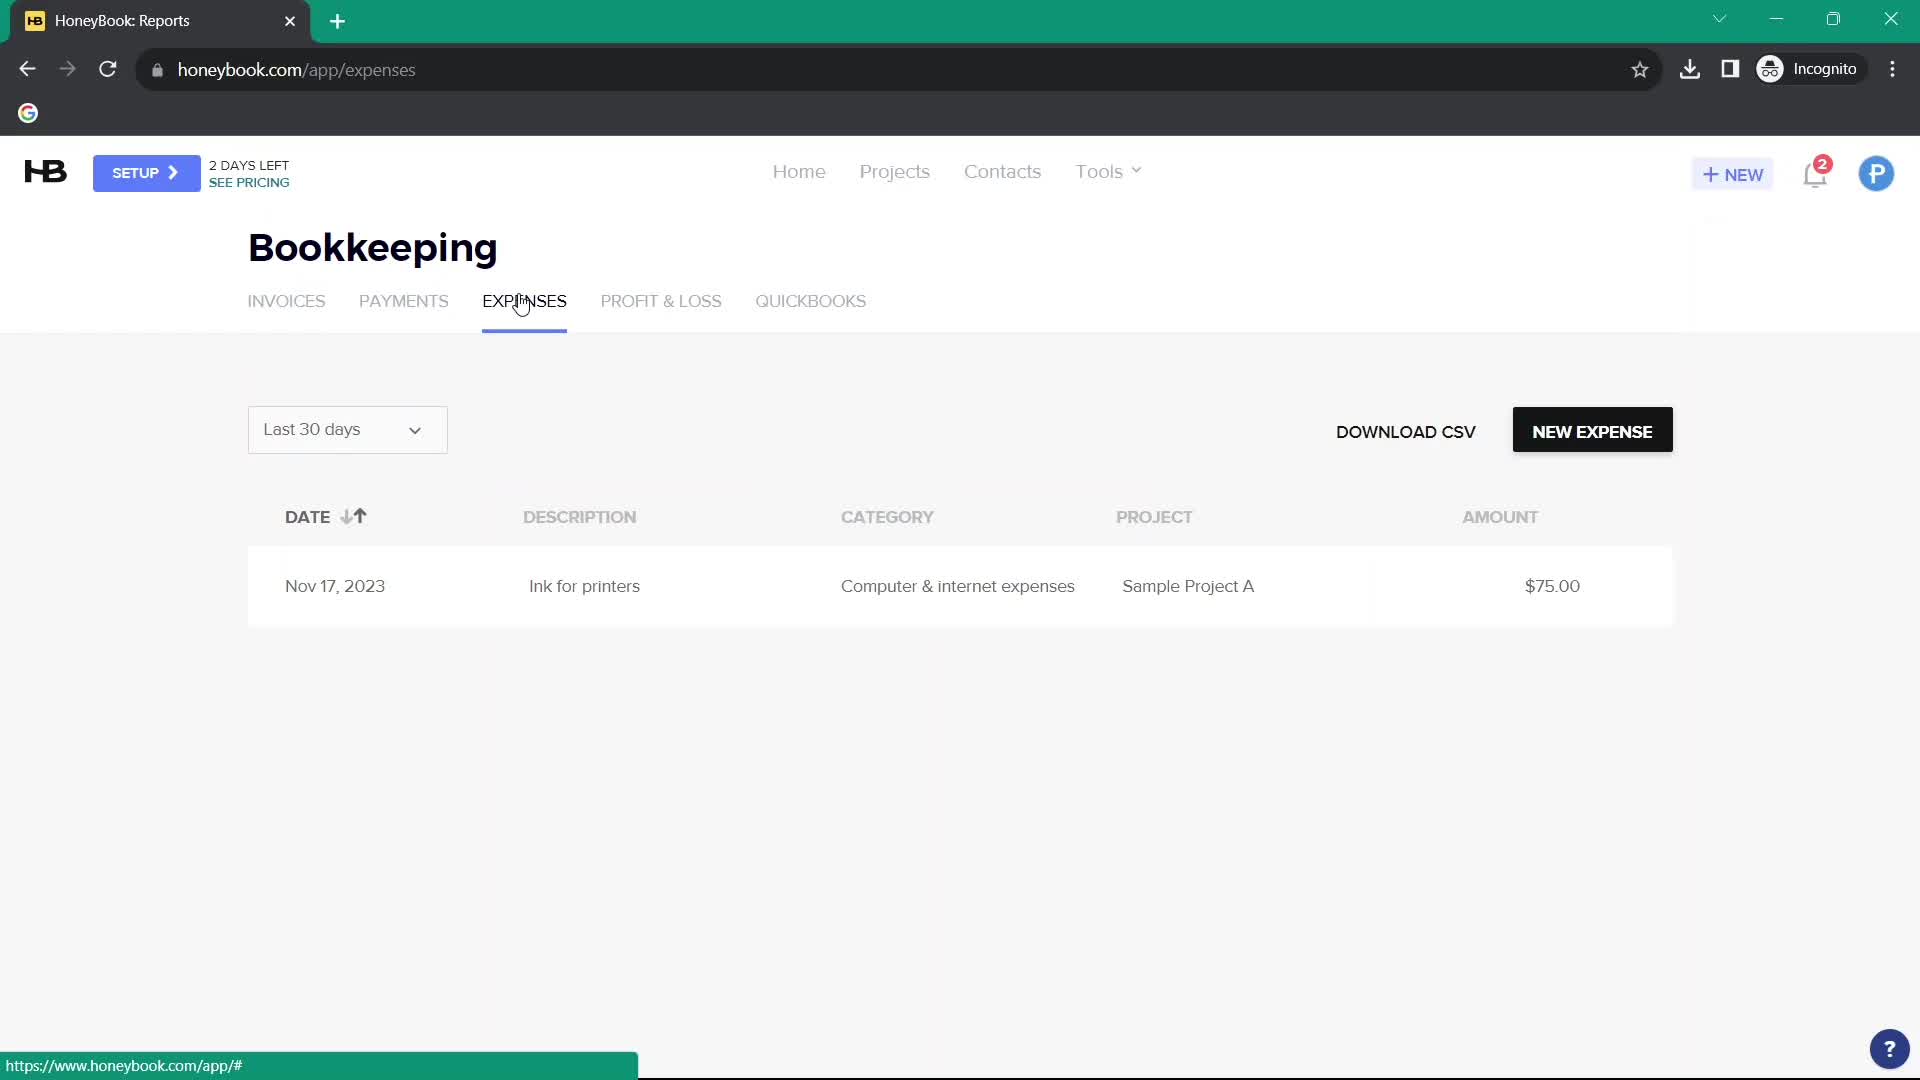Click the Project column header

(1154, 517)
